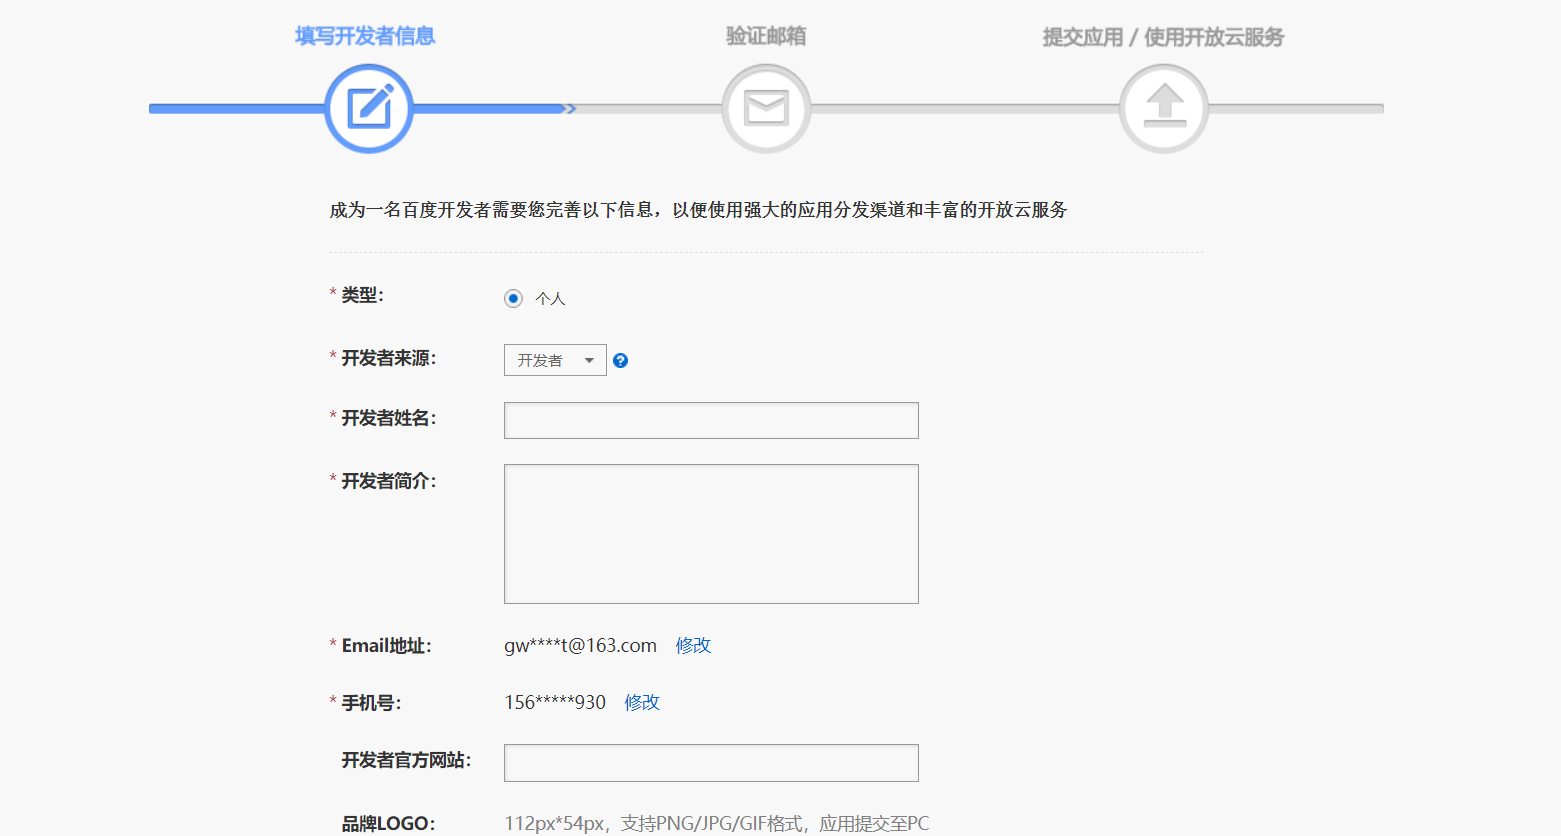Screen dimensions: 1561x836
Task: Click the envelope icon under 验证邮箱
Action: [x=765, y=107]
